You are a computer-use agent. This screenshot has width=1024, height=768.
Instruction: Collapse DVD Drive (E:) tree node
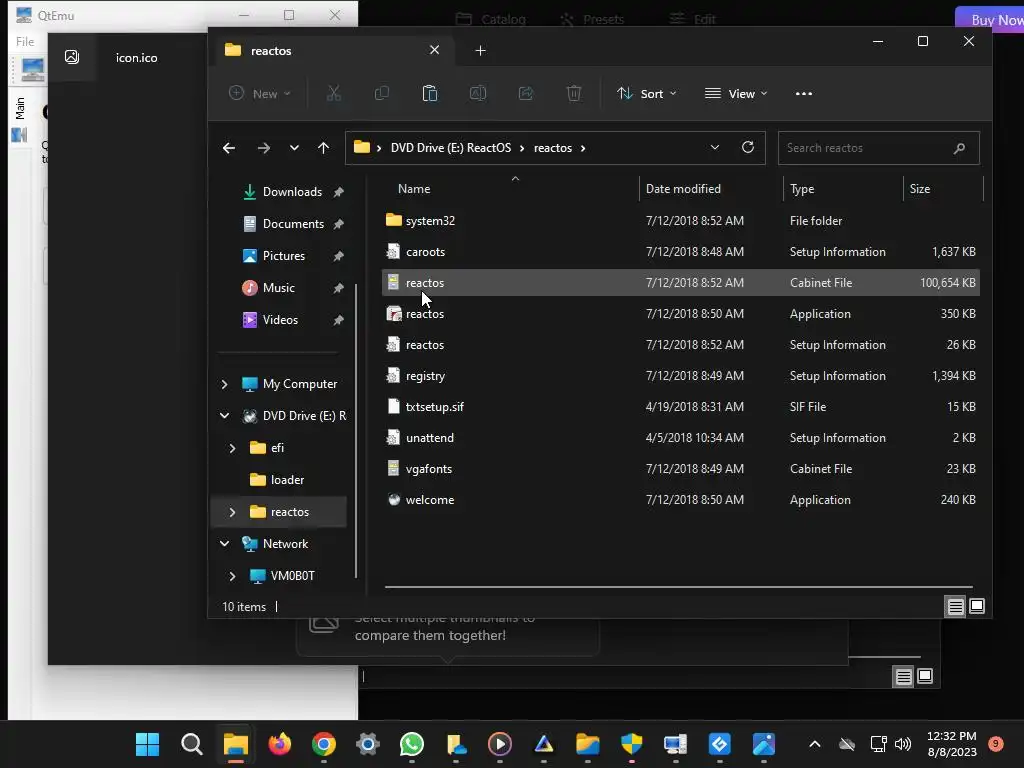[225, 415]
